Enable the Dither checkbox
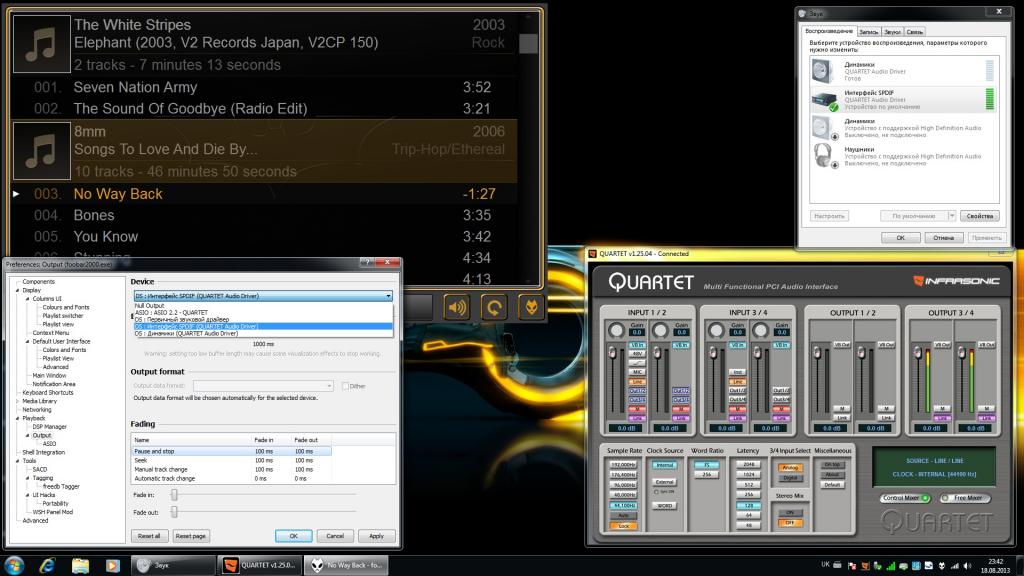The height and width of the screenshot is (576, 1024). click(x=346, y=386)
